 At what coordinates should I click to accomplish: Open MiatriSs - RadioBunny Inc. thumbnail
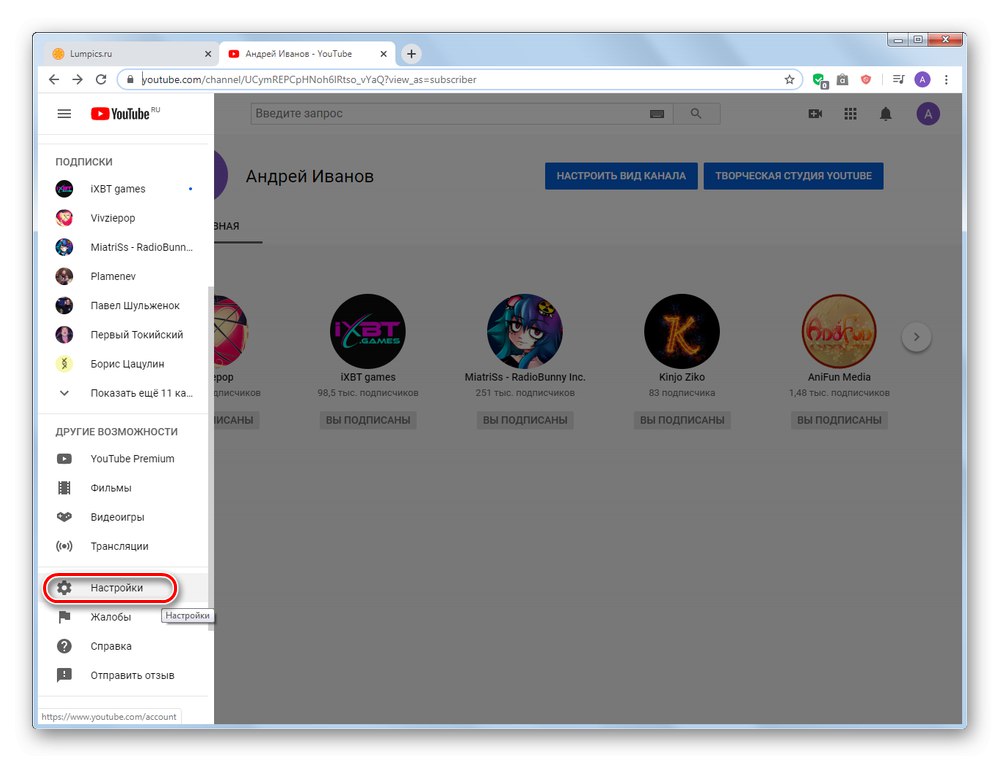[x=525, y=332]
